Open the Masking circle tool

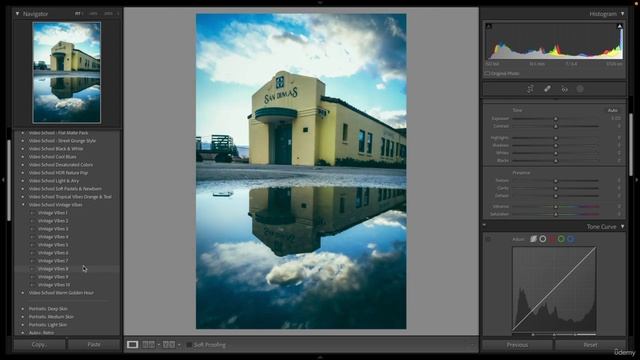(580, 89)
